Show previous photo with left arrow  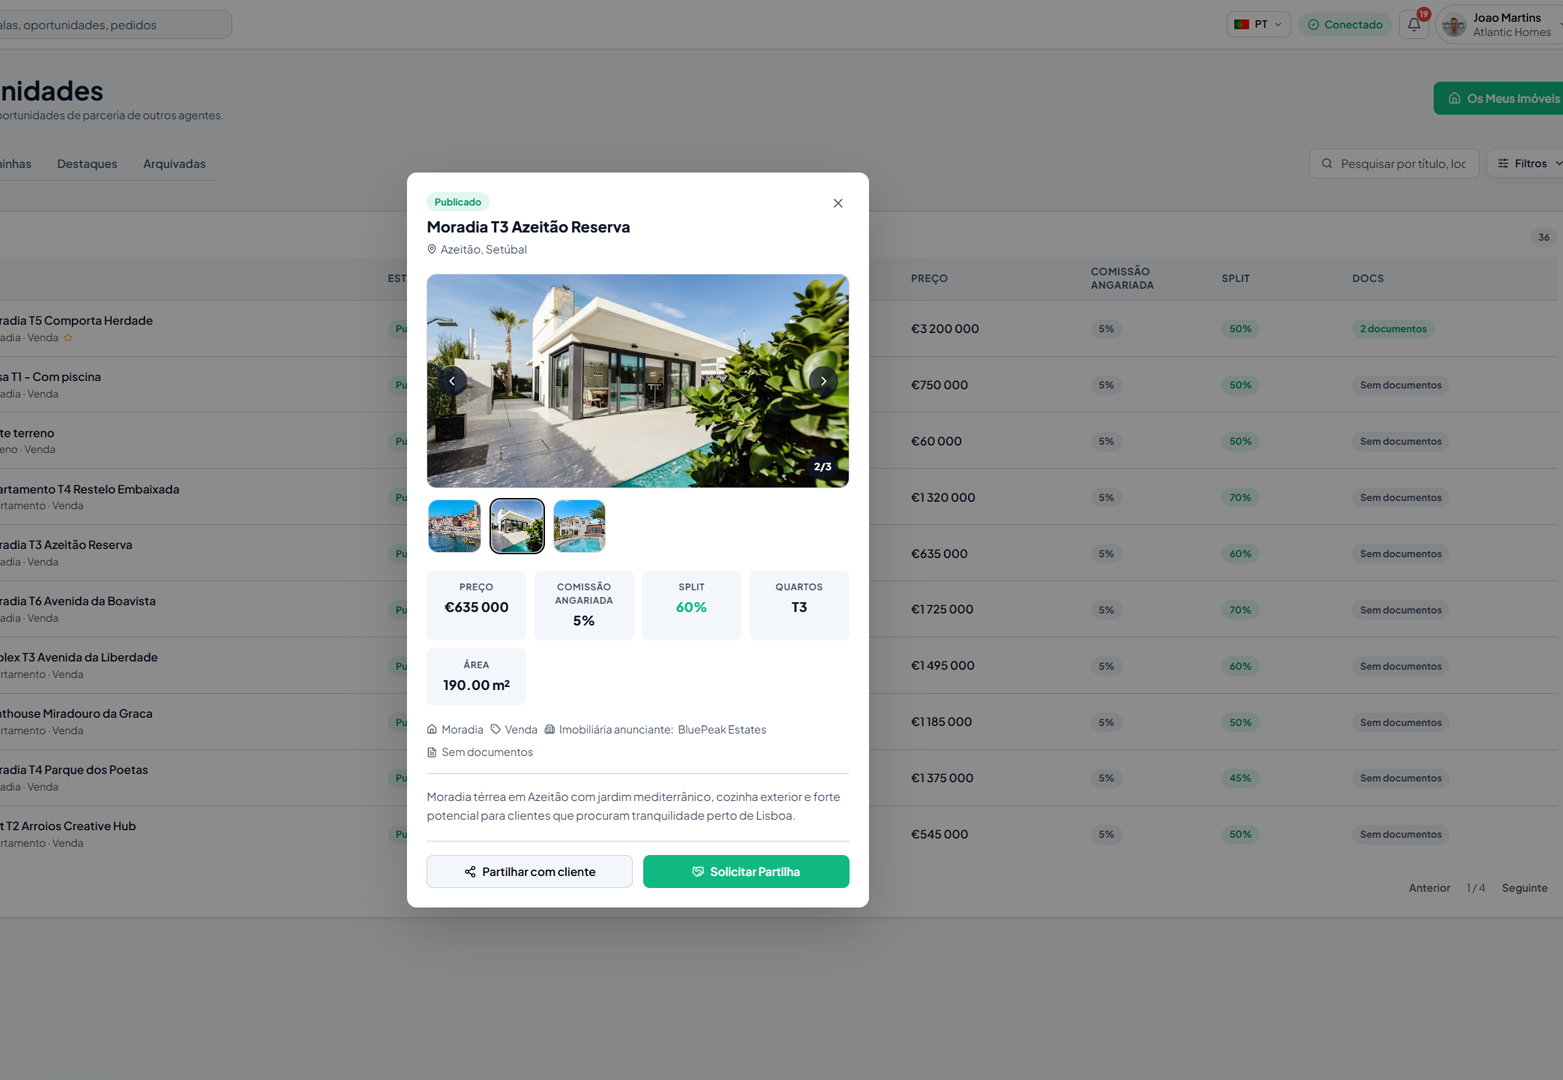(452, 381)
